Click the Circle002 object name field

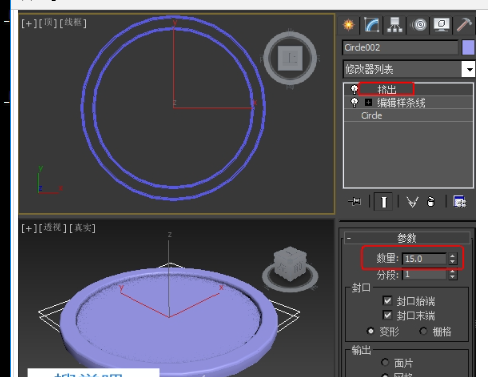(x=400, y=48)
